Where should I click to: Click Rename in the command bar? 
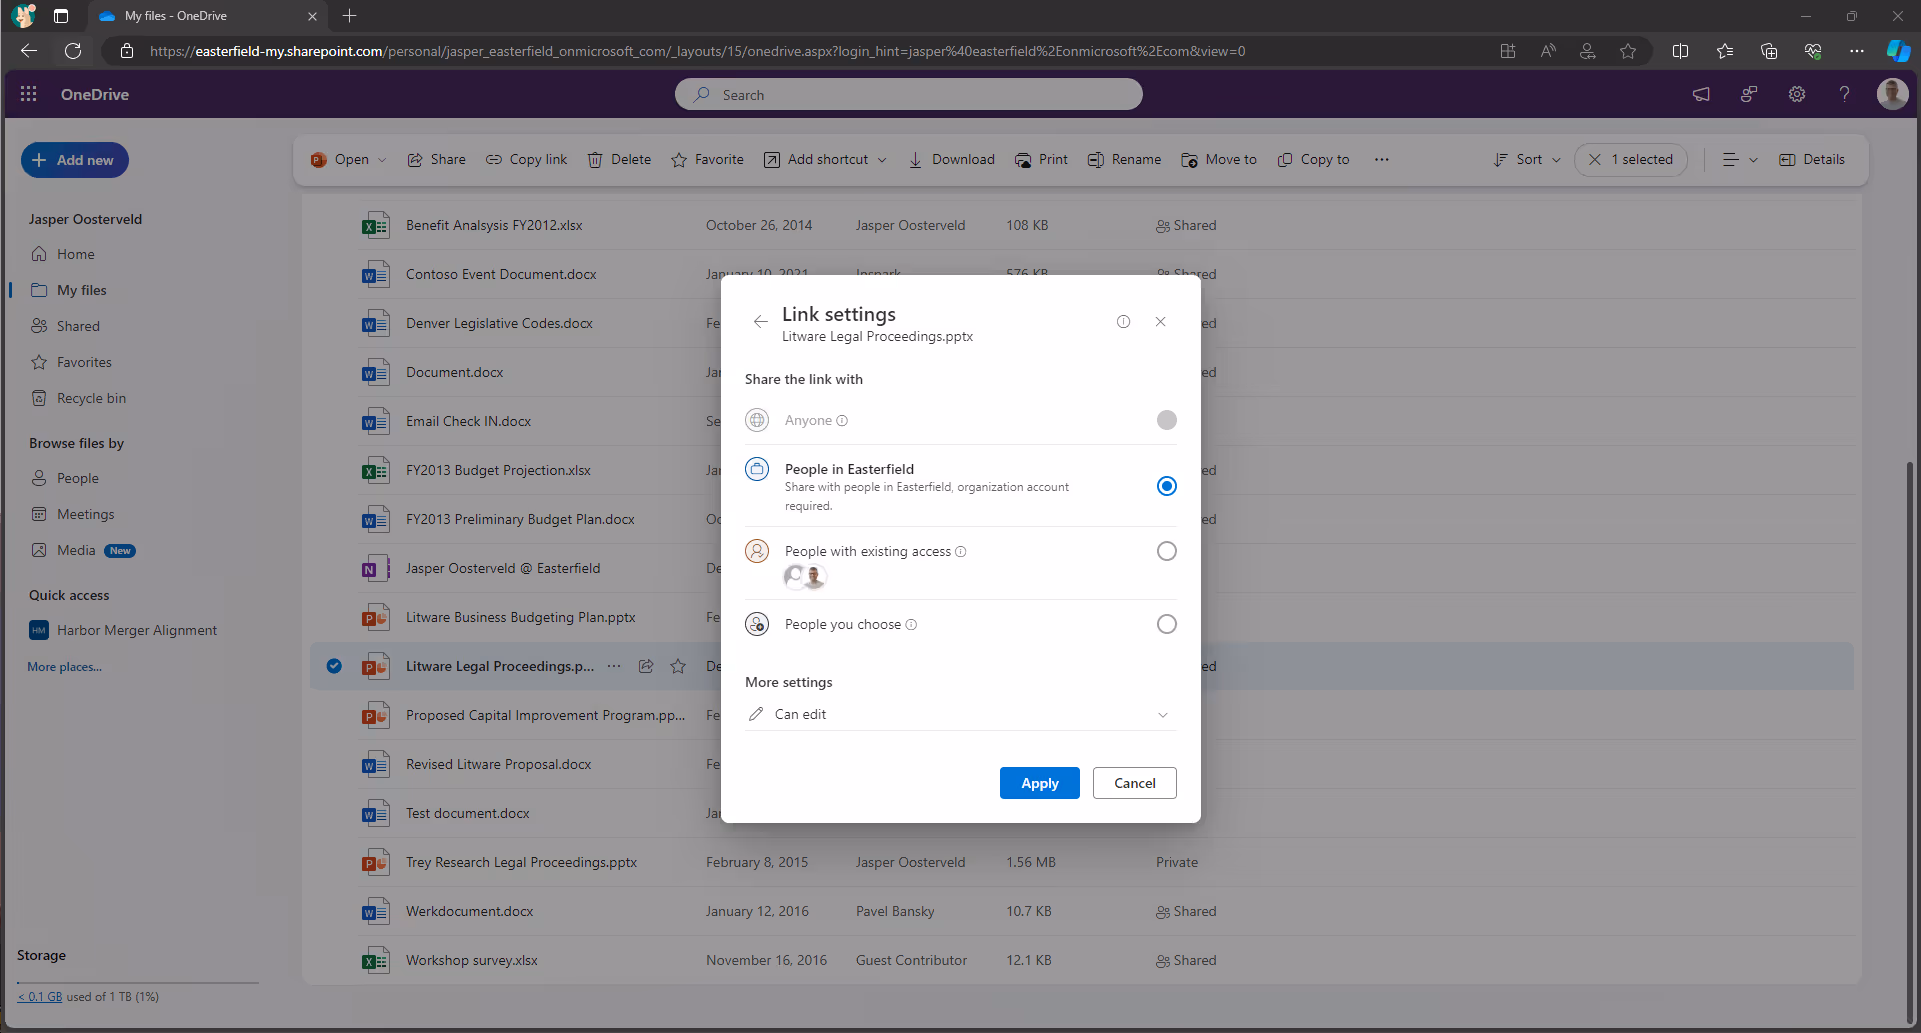1124,159
